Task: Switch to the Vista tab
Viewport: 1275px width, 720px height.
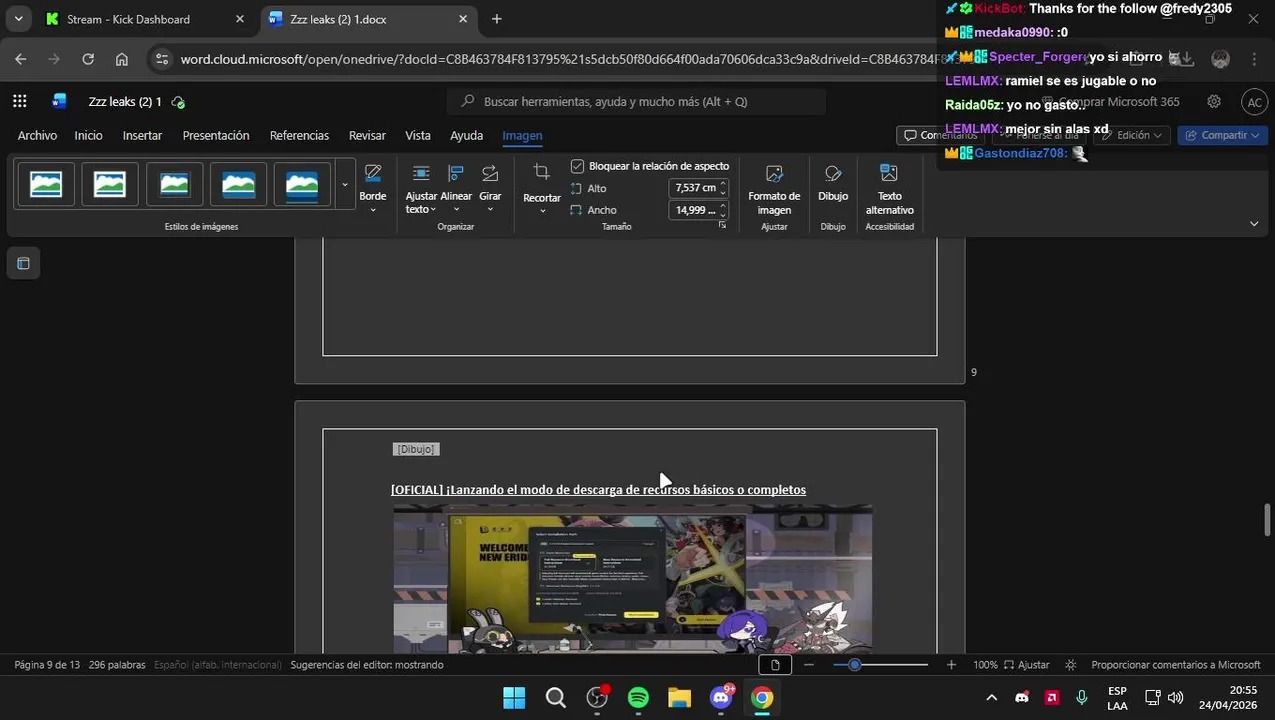Action: [x=418, y=135]
